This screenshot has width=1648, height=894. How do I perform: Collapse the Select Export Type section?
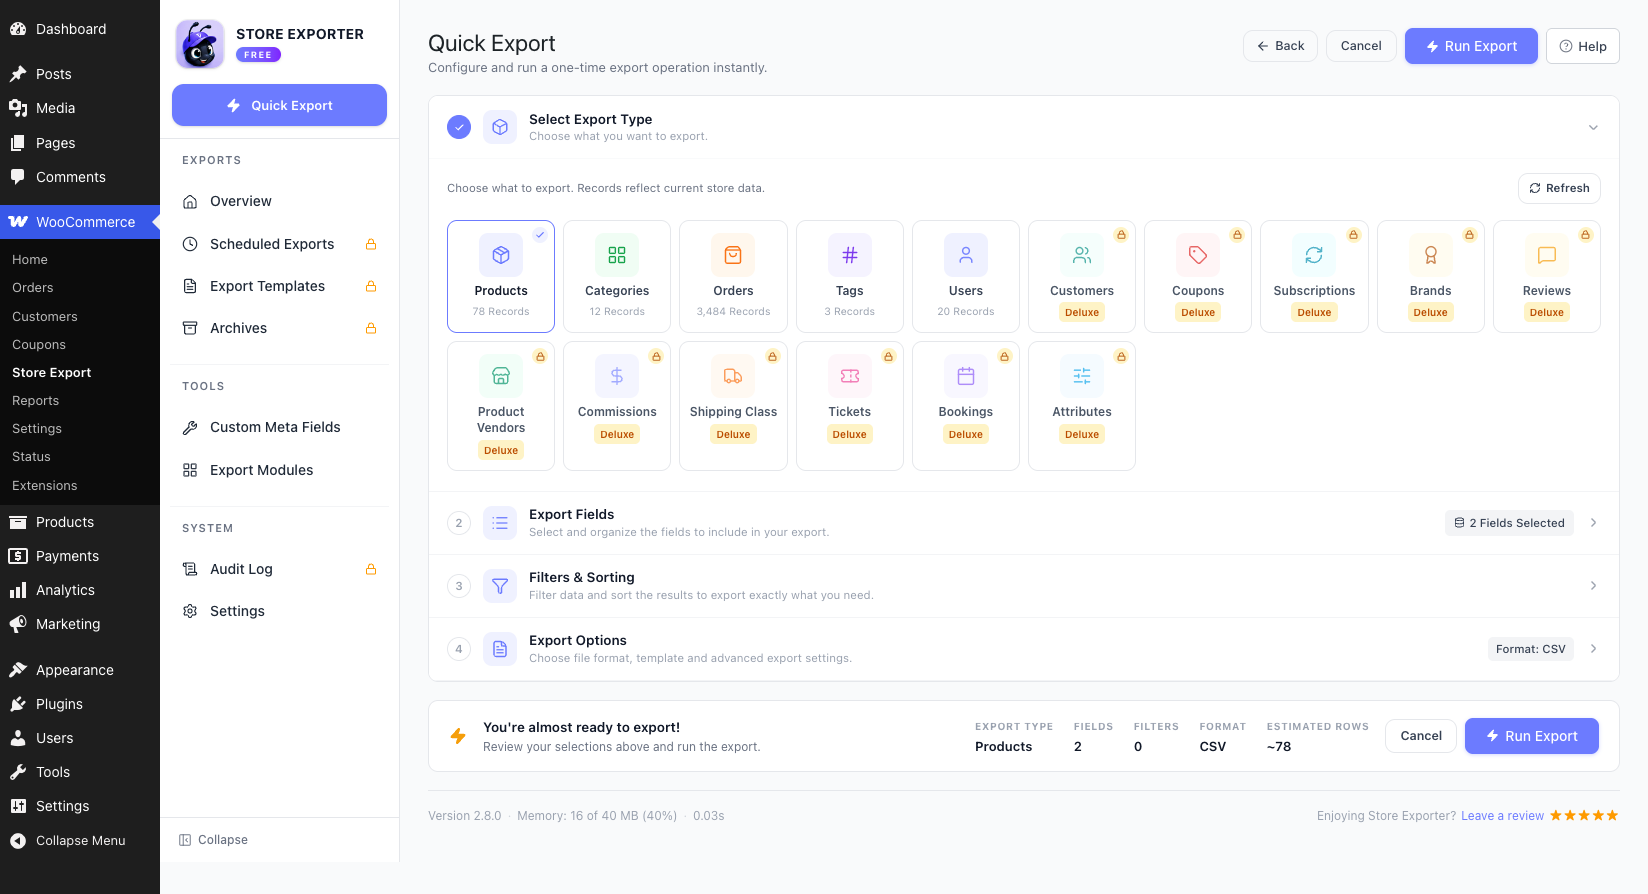tap(1593, 127)
